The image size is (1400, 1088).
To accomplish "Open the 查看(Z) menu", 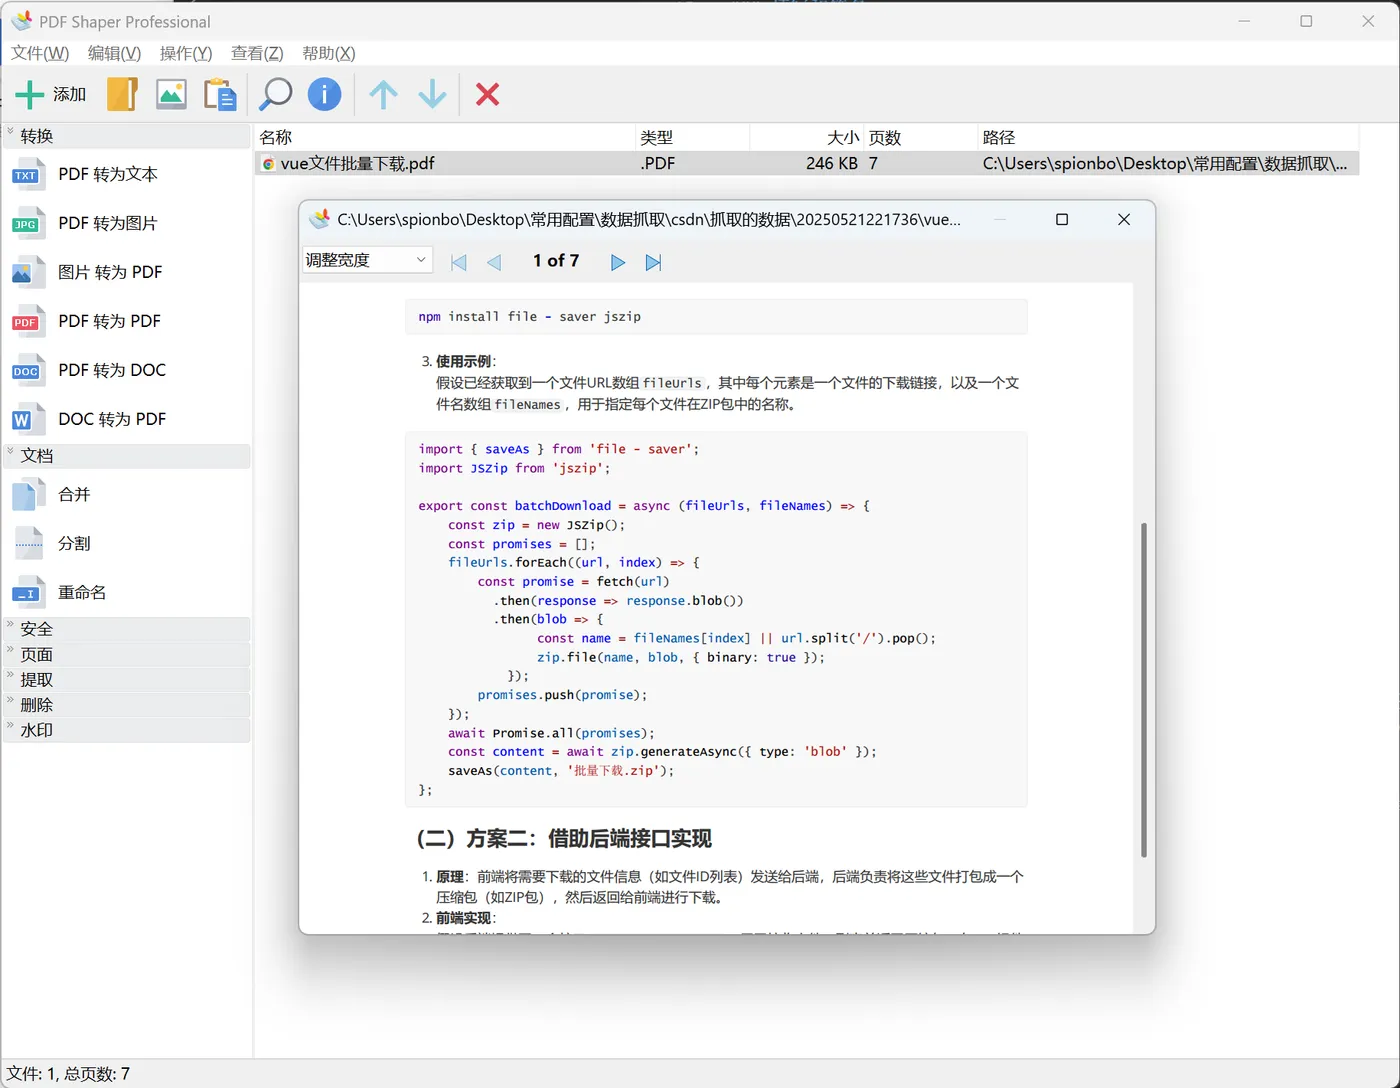I will coord(257,53).
